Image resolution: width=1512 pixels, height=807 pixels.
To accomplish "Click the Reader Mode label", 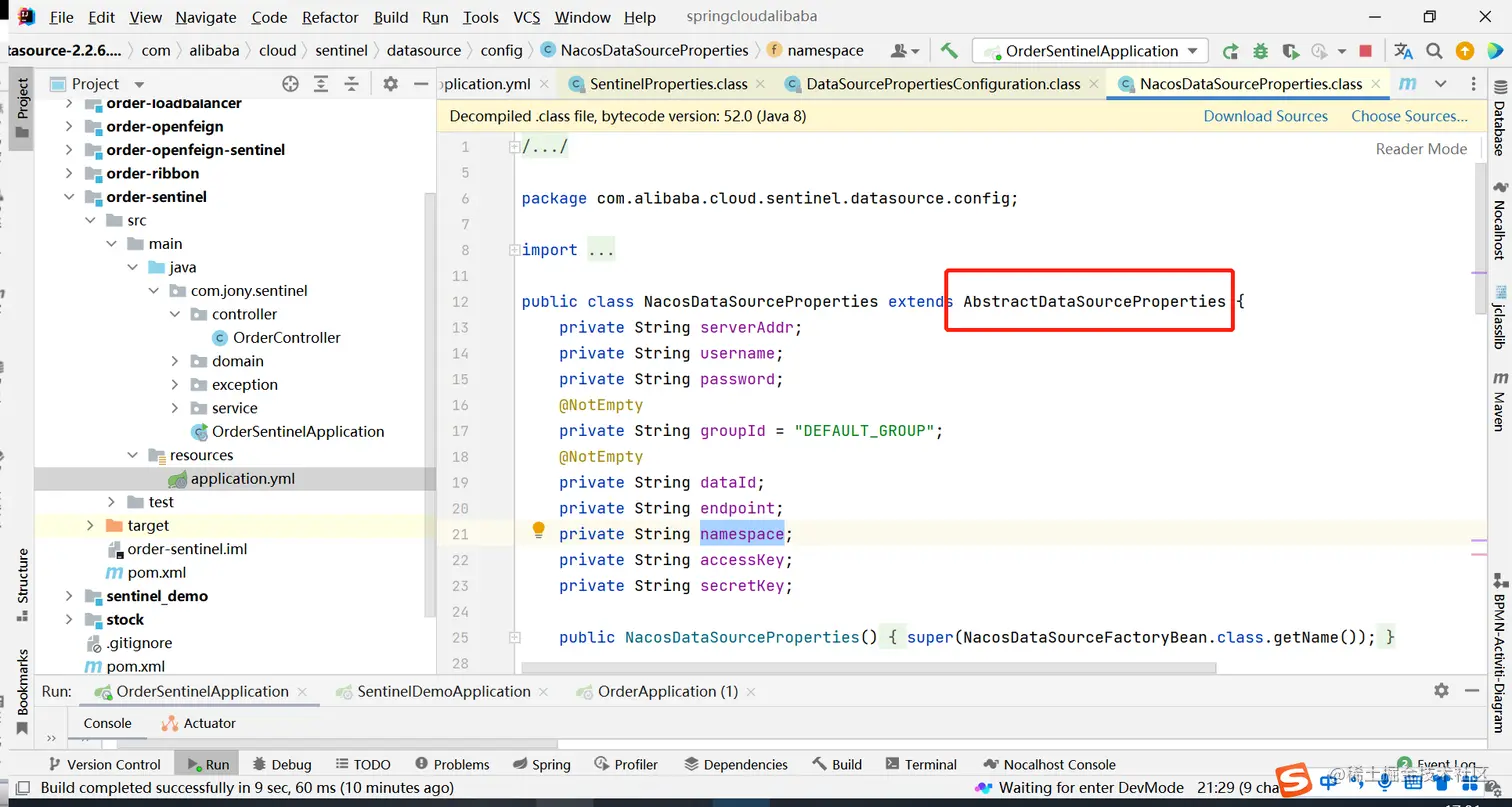I will click(x=1421, y=149).
